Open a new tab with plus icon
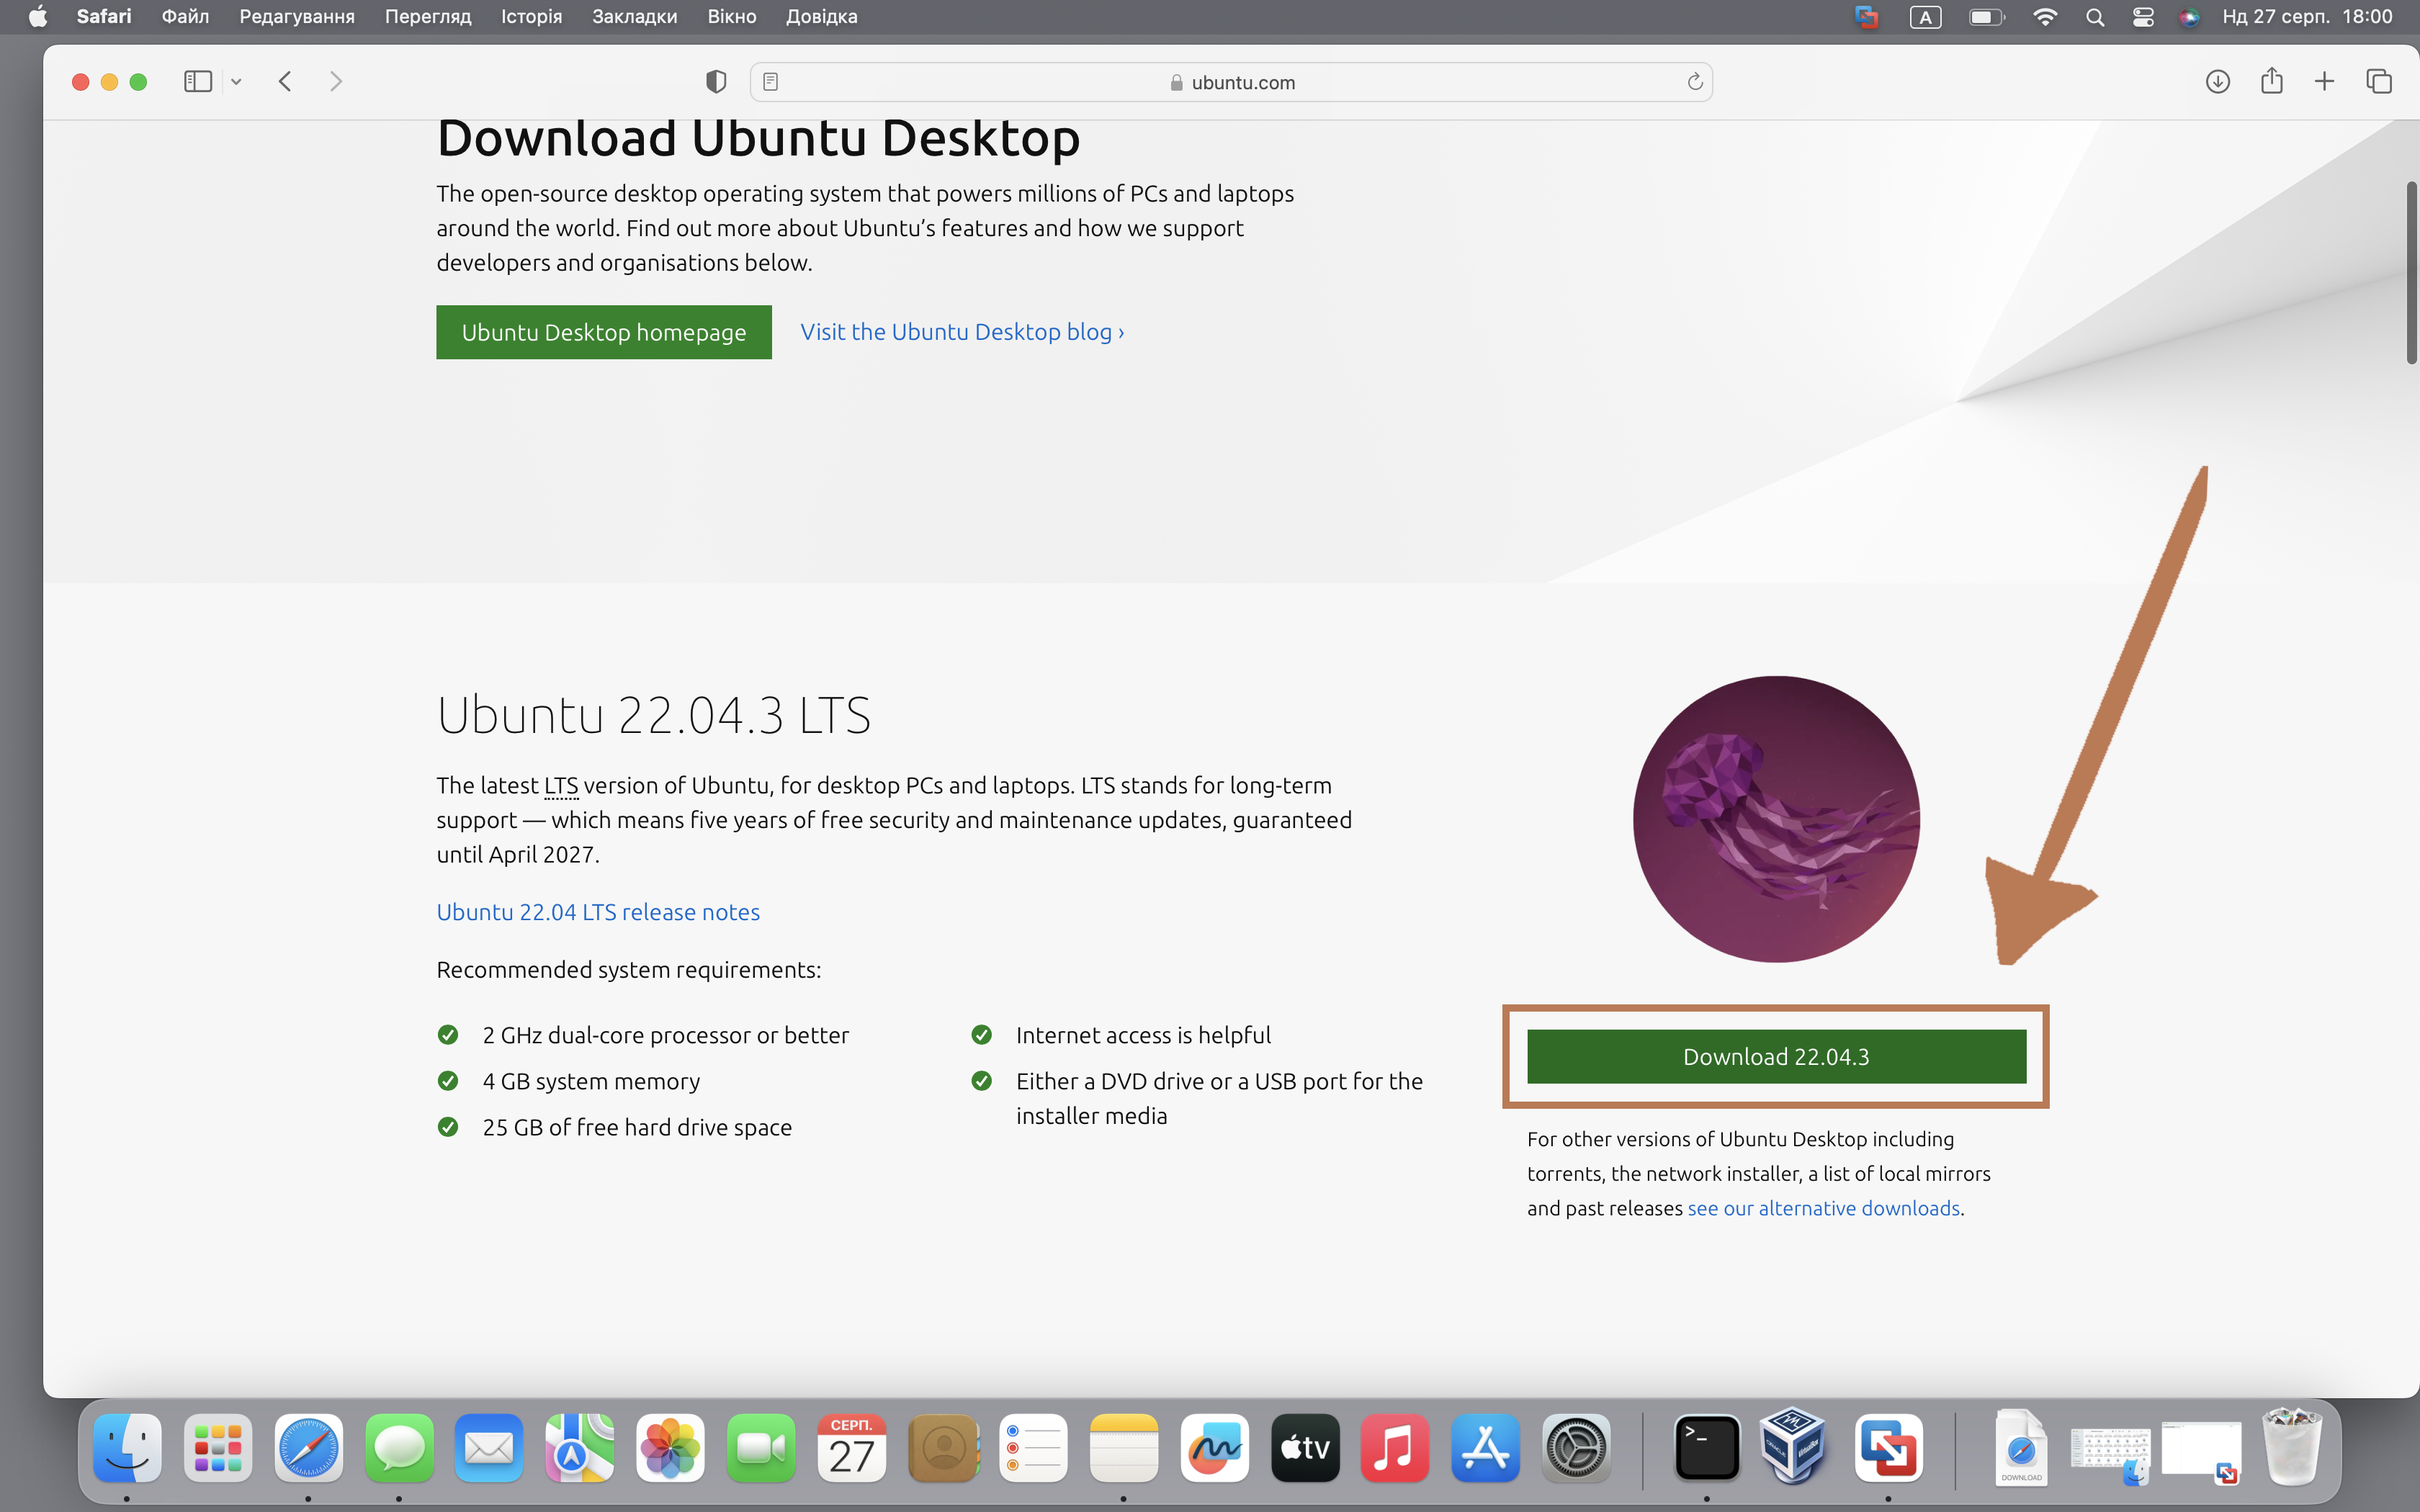Screen dimensions: 2420x1512 [2325, 82]
